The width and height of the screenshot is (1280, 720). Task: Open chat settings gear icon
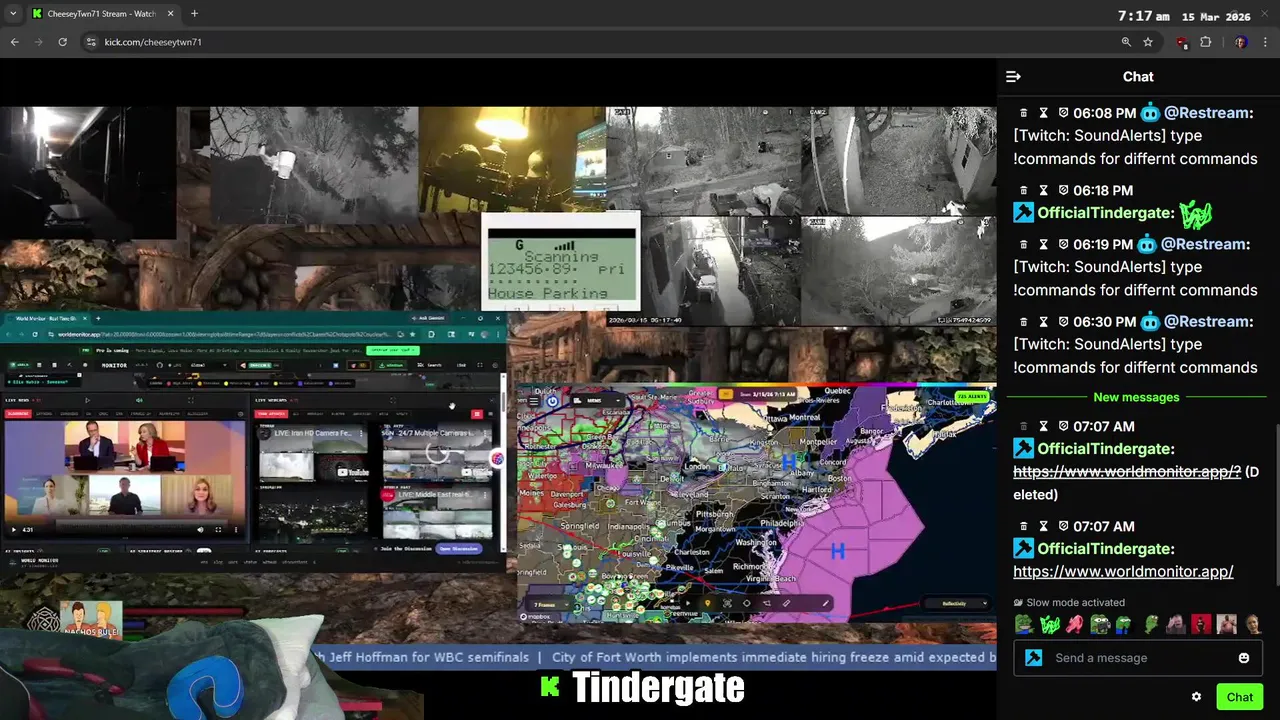click(x=1196, y=697)
